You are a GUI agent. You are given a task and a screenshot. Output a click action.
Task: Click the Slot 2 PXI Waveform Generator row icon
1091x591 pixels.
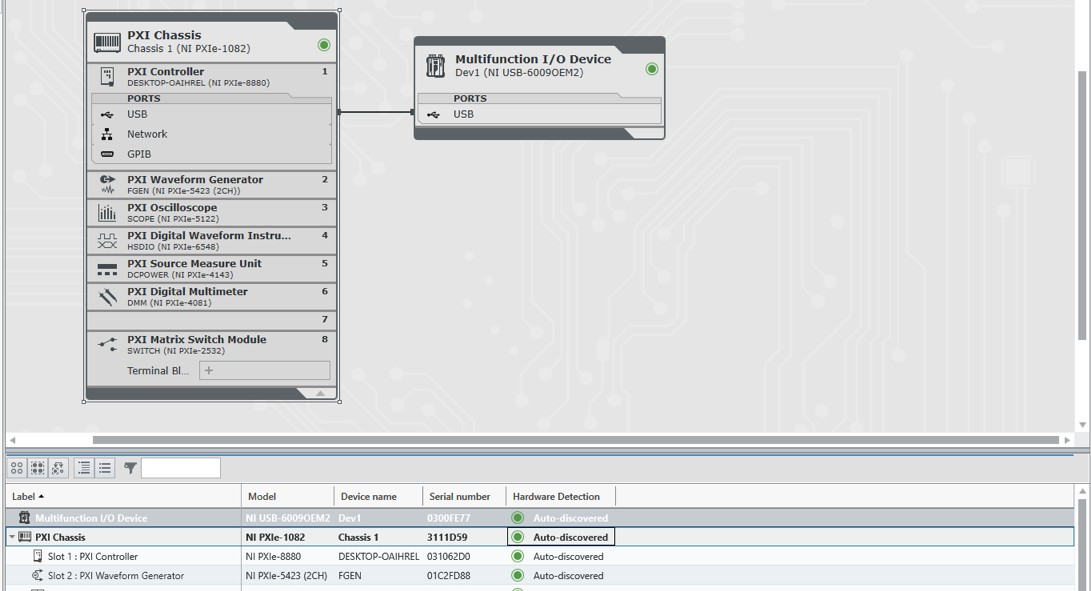point(38,576)
